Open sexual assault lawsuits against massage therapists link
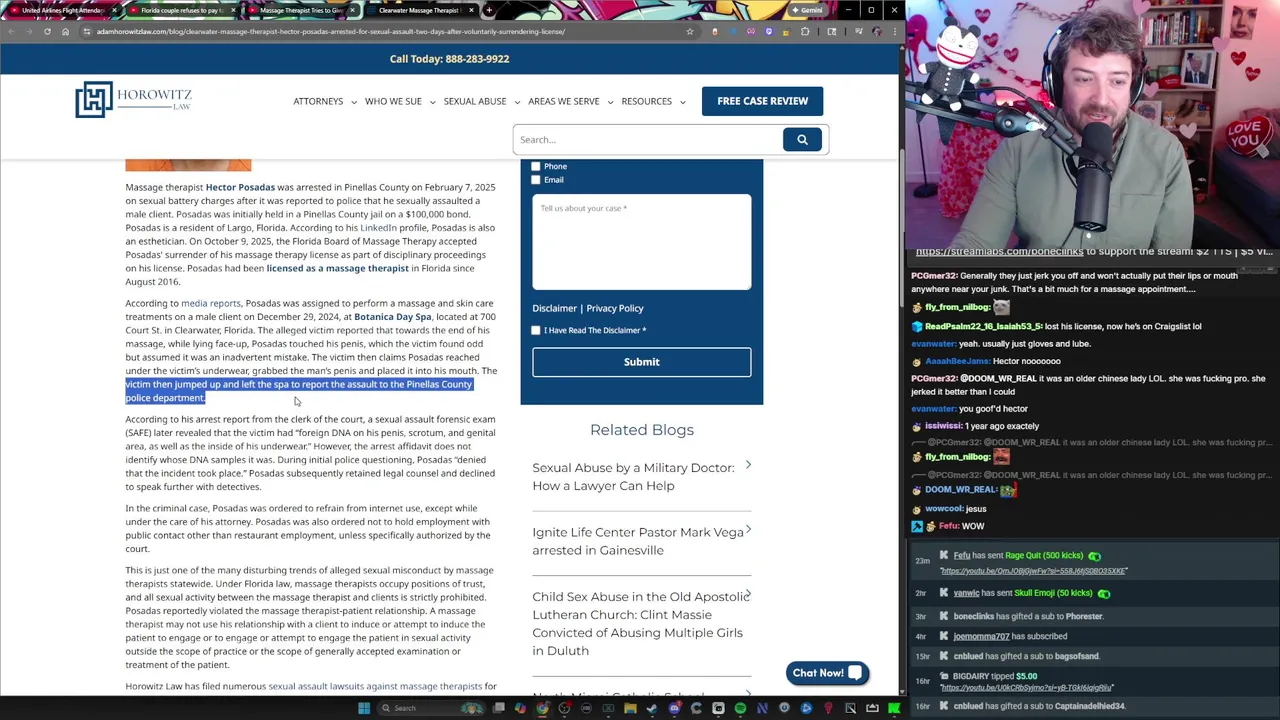 [x=375, y=687]
